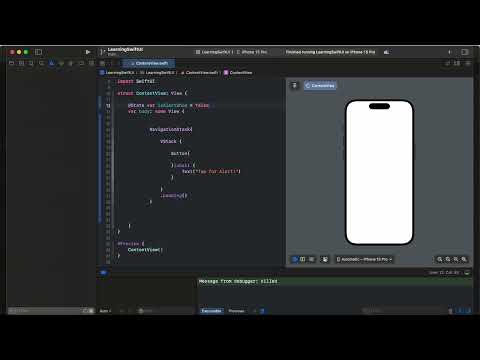Open canvas device settings button
This screenshot has width=480, height=360.
(x=325, y=259)
